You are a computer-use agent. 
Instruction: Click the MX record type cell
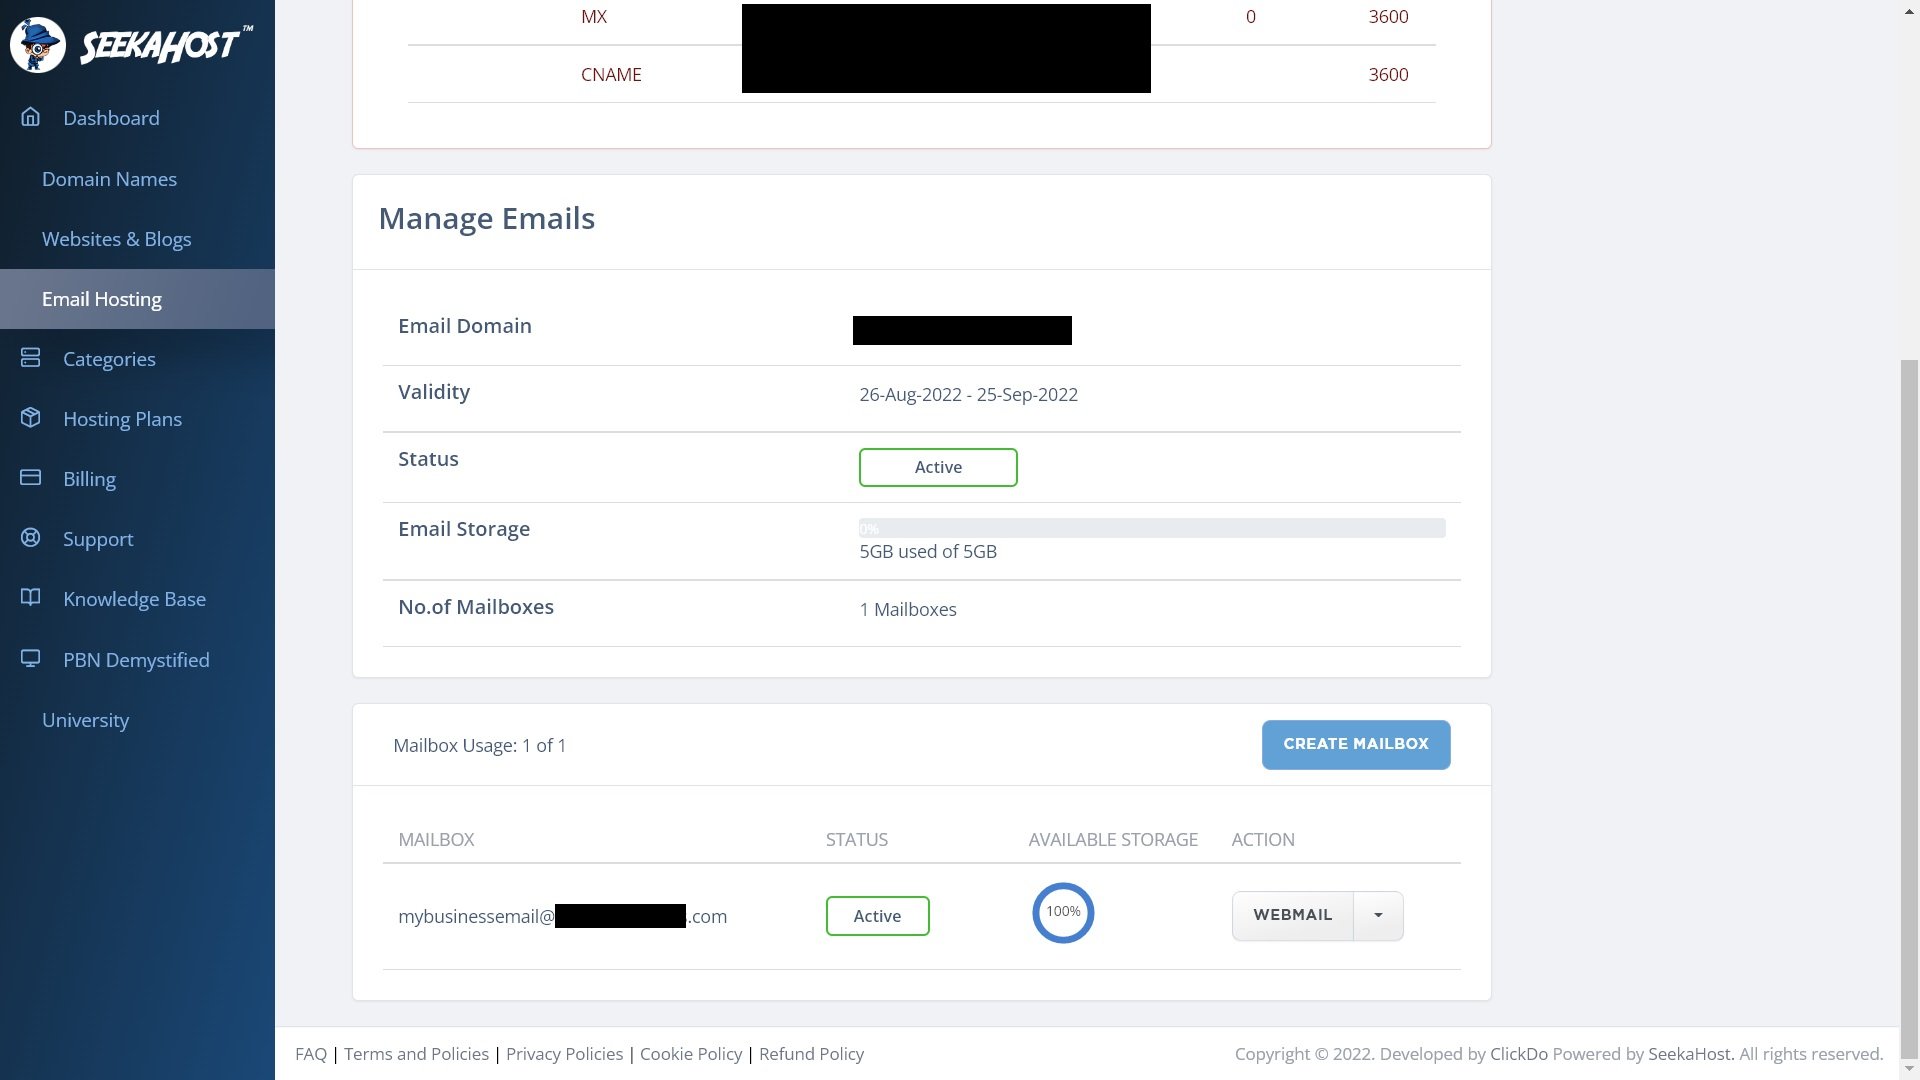coord(594,17)
